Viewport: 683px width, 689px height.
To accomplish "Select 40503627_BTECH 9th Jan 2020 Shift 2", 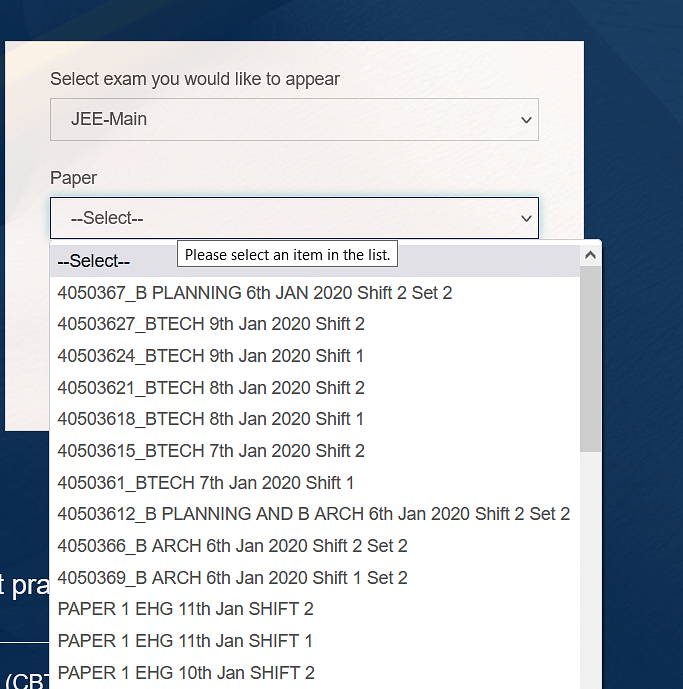I will 315,324.
